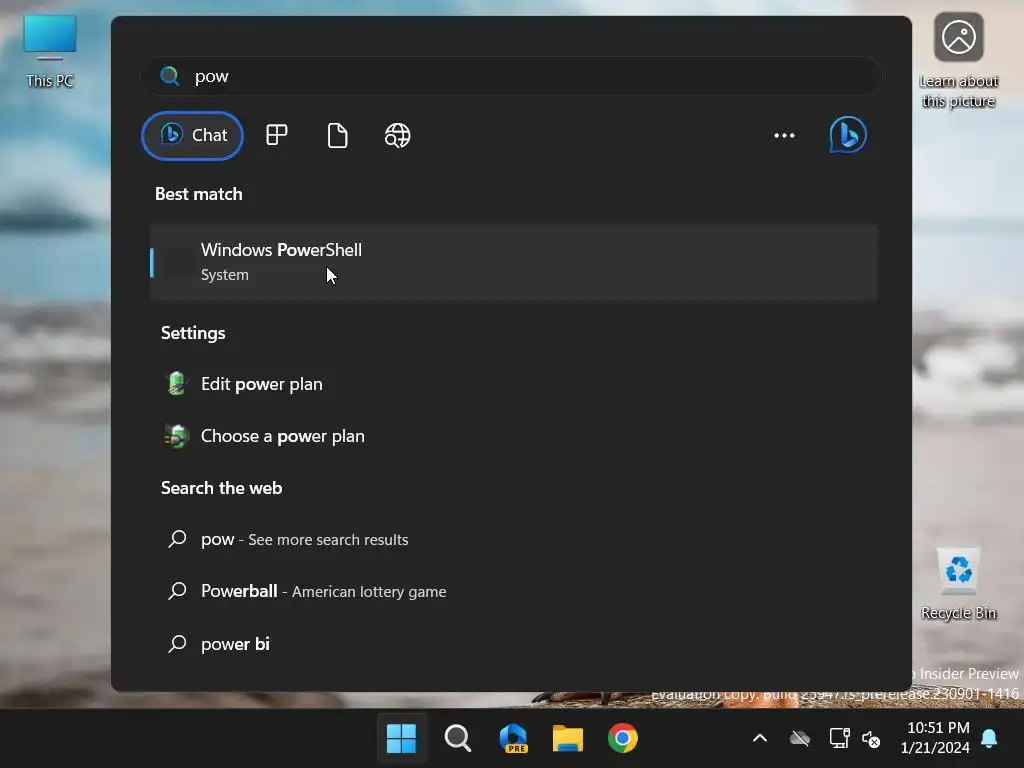
Task: Click the muted volume tray icon
Action: (871, 739)
